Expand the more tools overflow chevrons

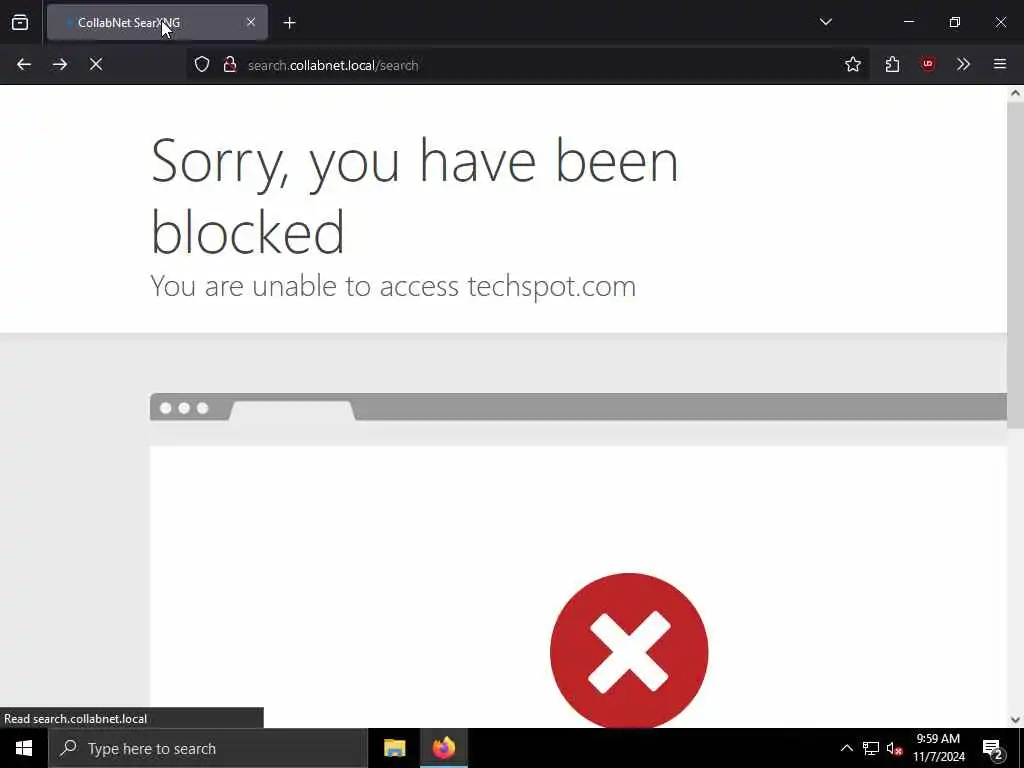963,64
